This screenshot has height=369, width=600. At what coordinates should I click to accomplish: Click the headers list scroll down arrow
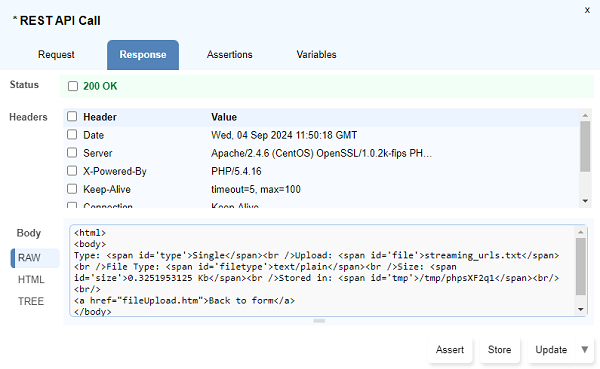(x=585, y=201)
